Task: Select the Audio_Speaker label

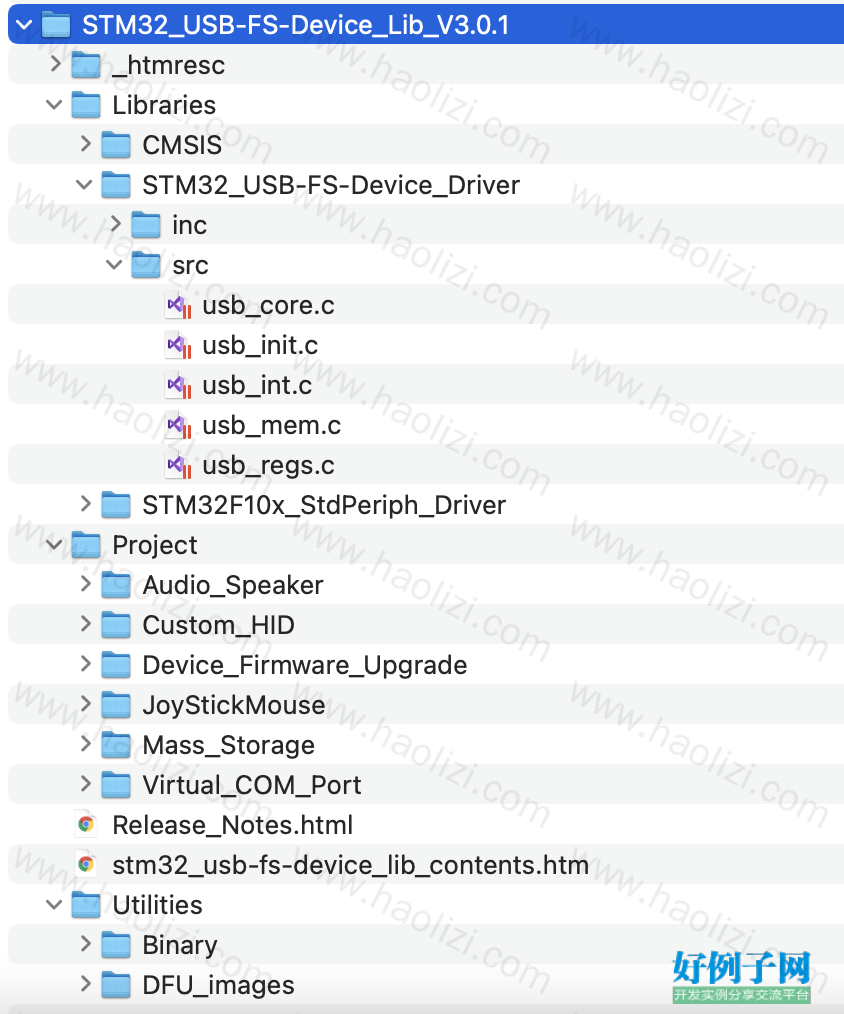Action: point(233,586)
